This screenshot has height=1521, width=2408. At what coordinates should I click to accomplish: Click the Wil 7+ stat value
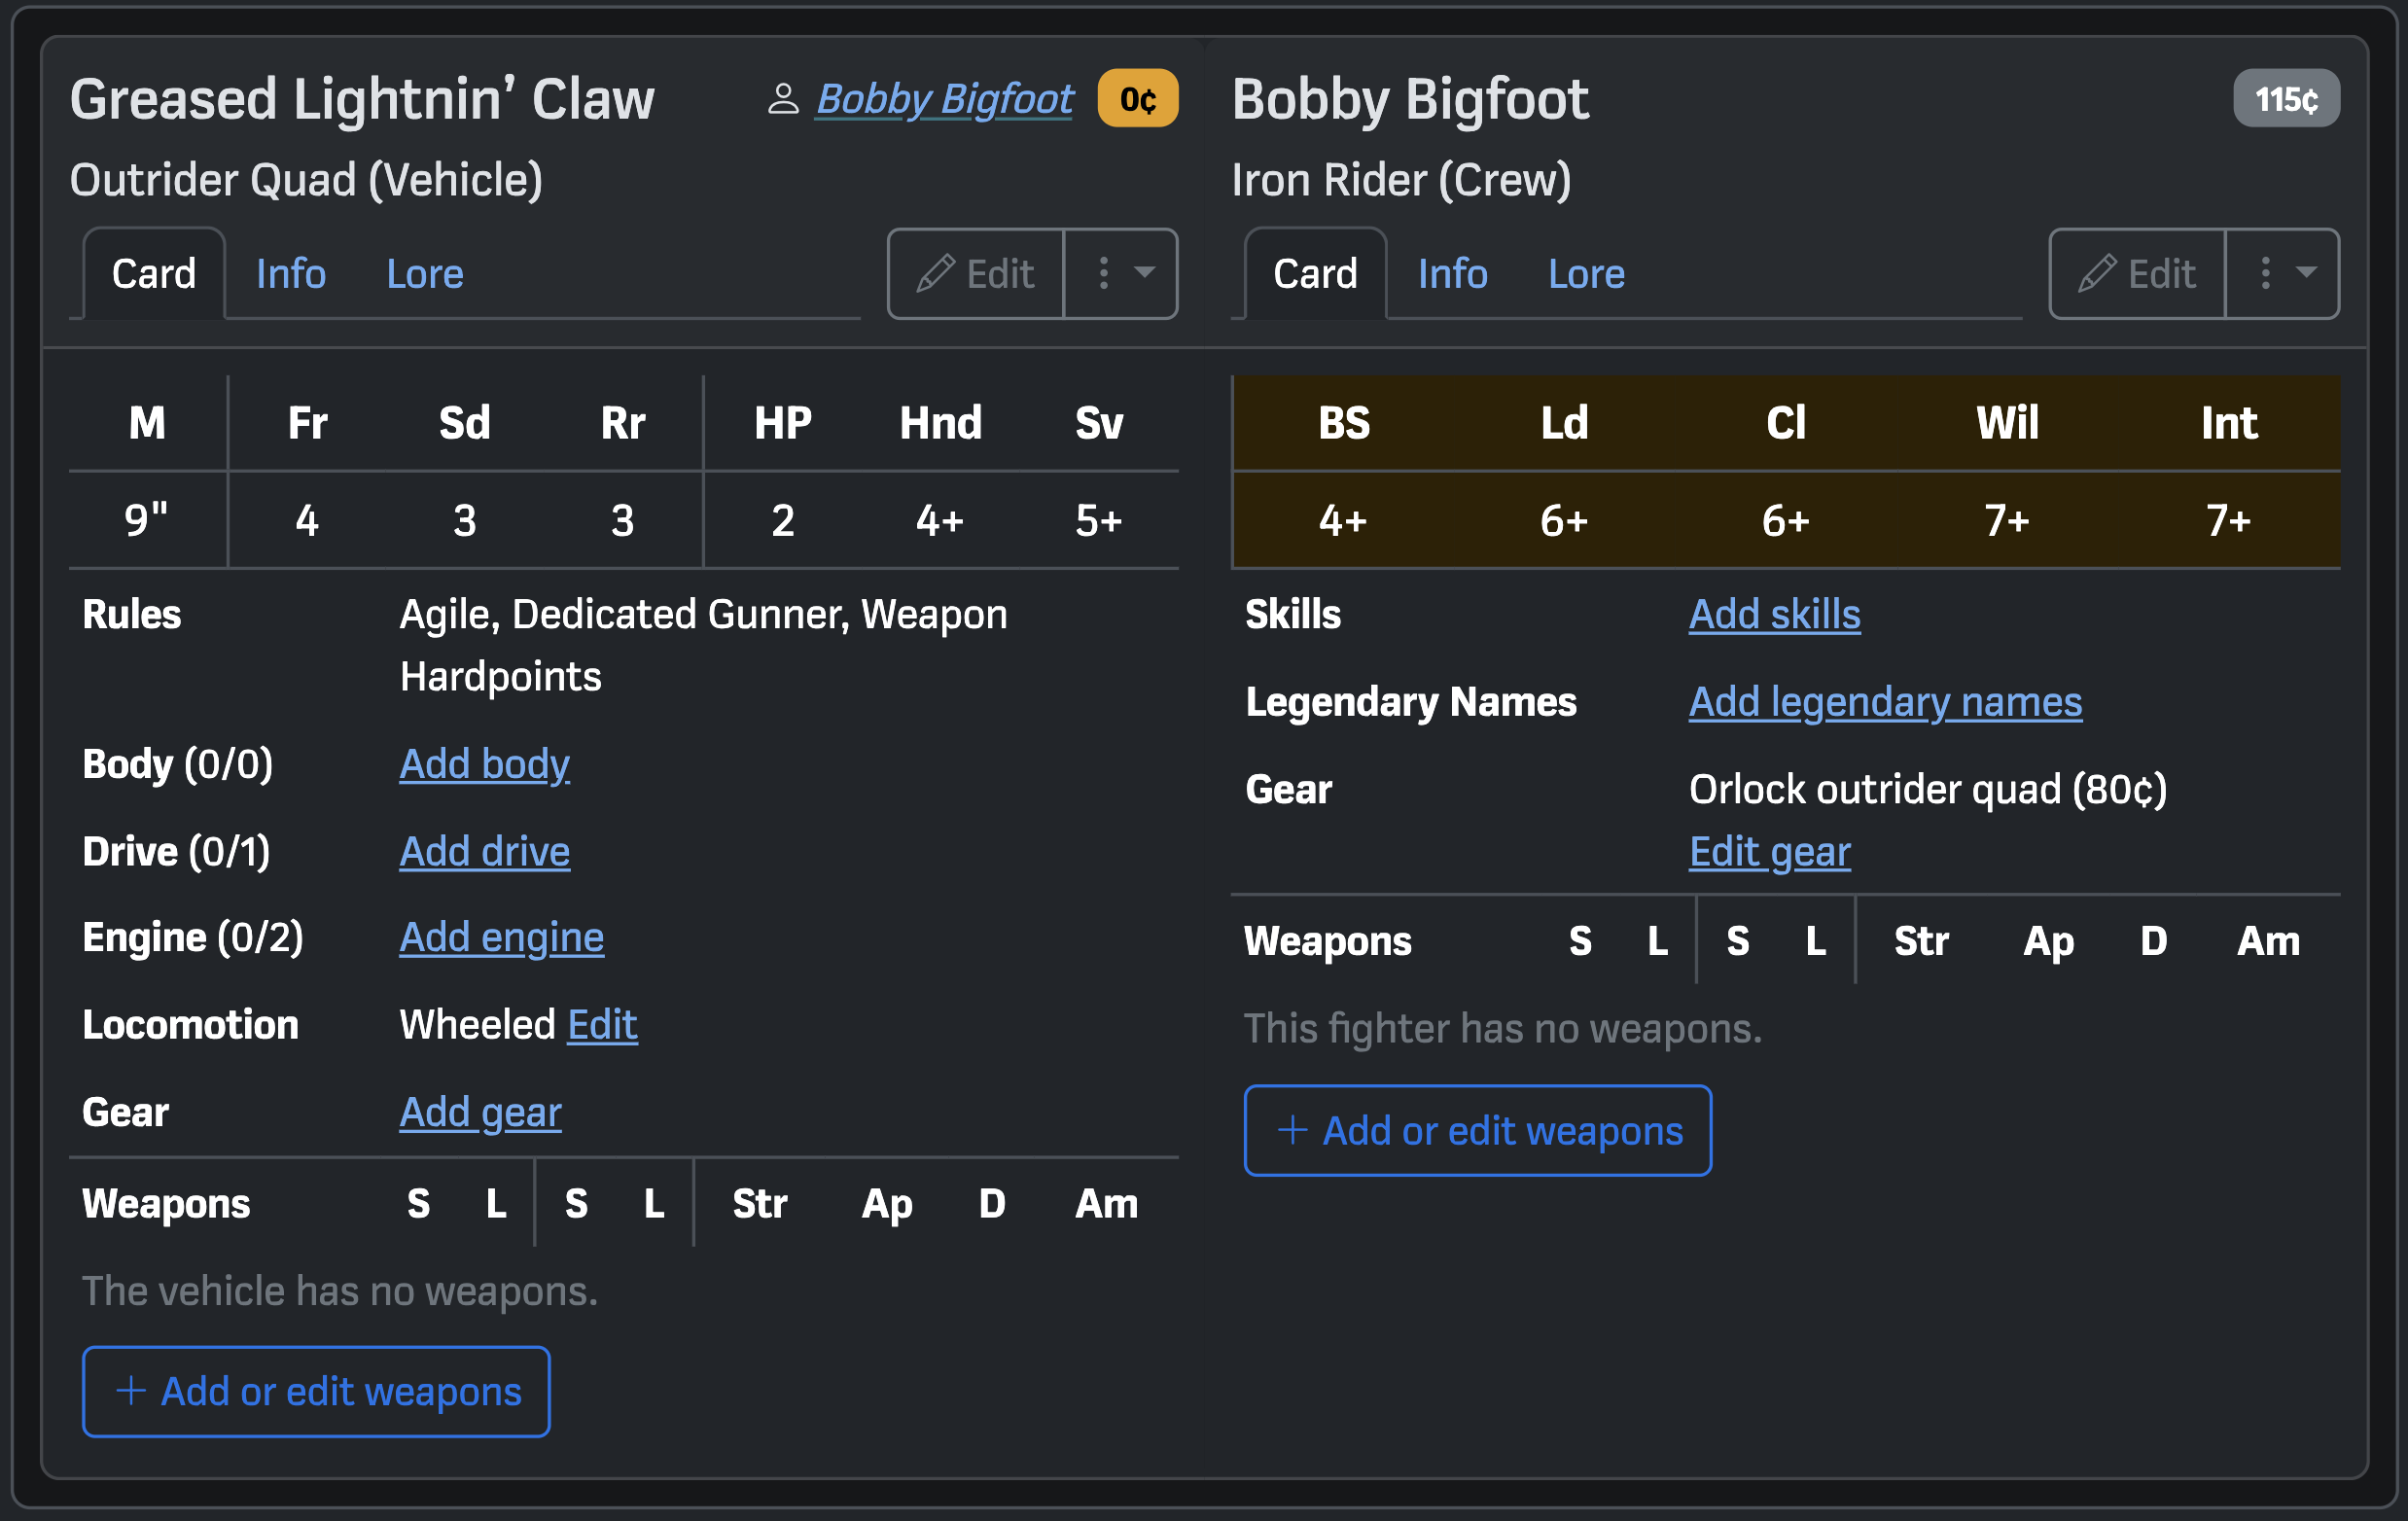coord(2007,520)
